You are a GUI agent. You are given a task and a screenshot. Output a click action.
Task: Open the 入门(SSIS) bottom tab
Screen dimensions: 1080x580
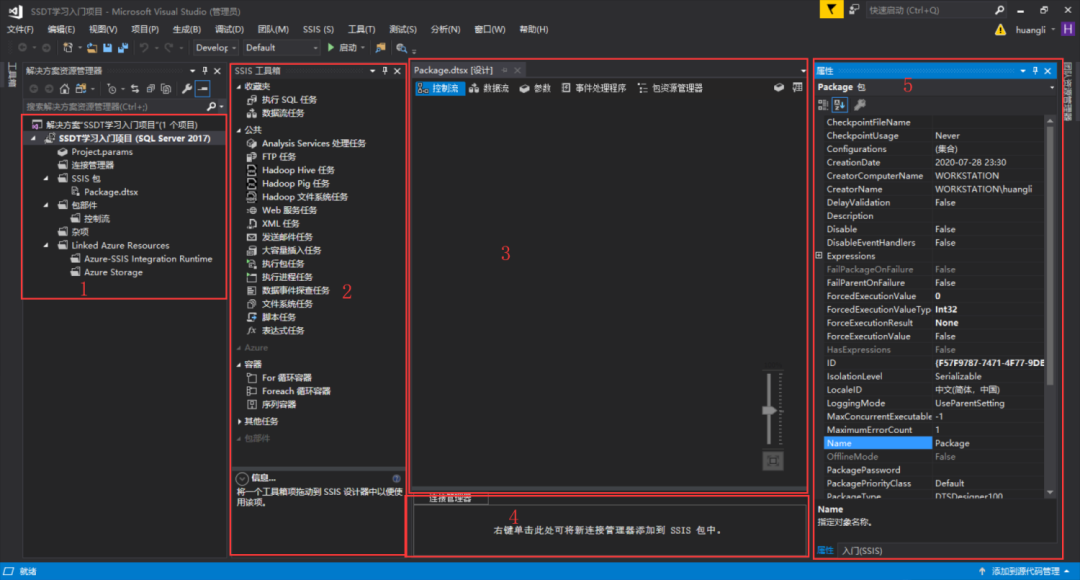862,551
